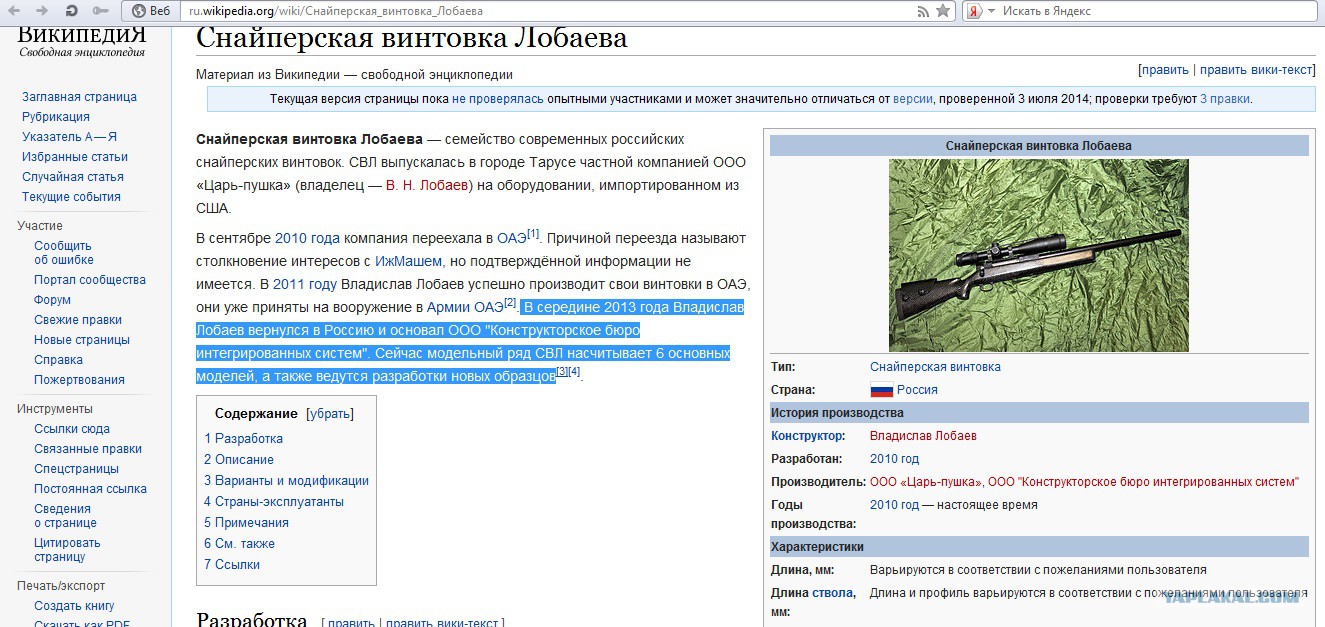Open 'не проверялась' notice link

498,99
